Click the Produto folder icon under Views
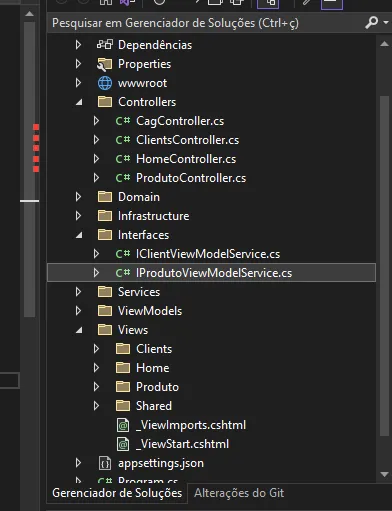The image size is (392, 511). [x=123, y=387]
